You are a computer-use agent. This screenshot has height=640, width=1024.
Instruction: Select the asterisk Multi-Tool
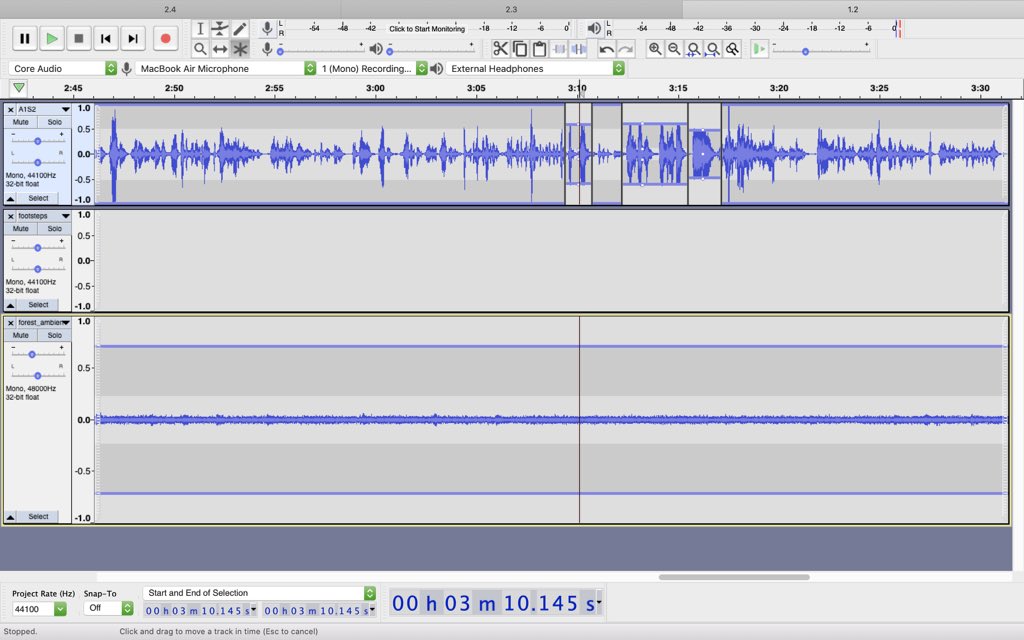(x=240, y=49)
